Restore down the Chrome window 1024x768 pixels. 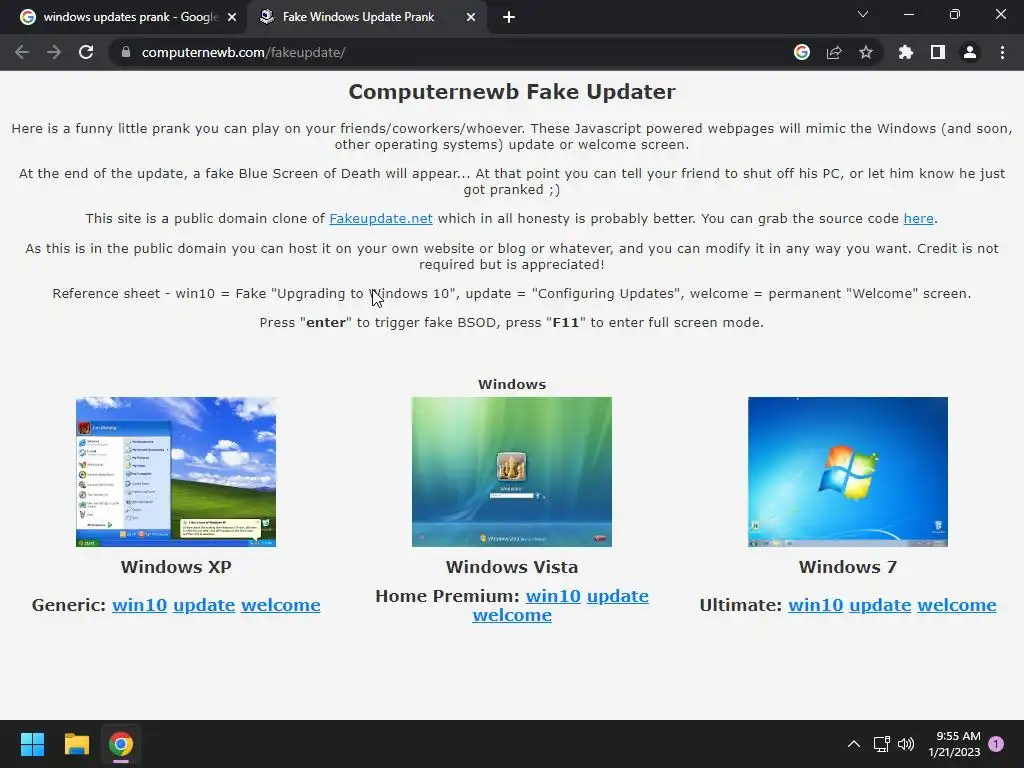955,14
